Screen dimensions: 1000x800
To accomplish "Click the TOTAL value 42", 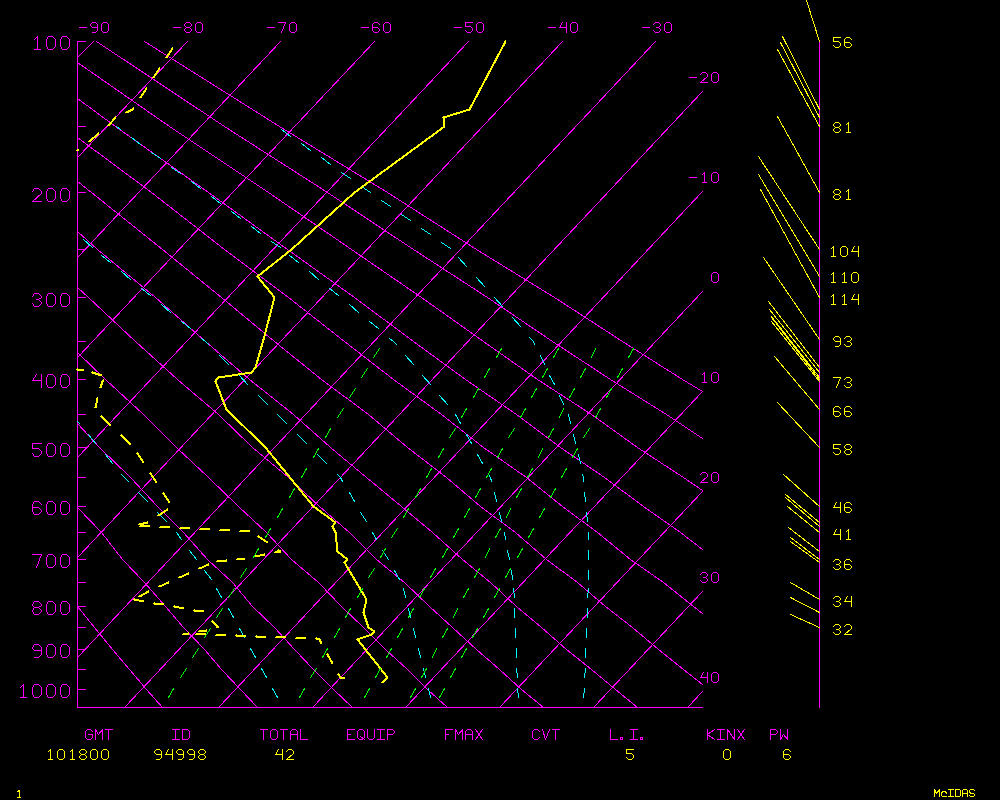I will coord(284,755).
